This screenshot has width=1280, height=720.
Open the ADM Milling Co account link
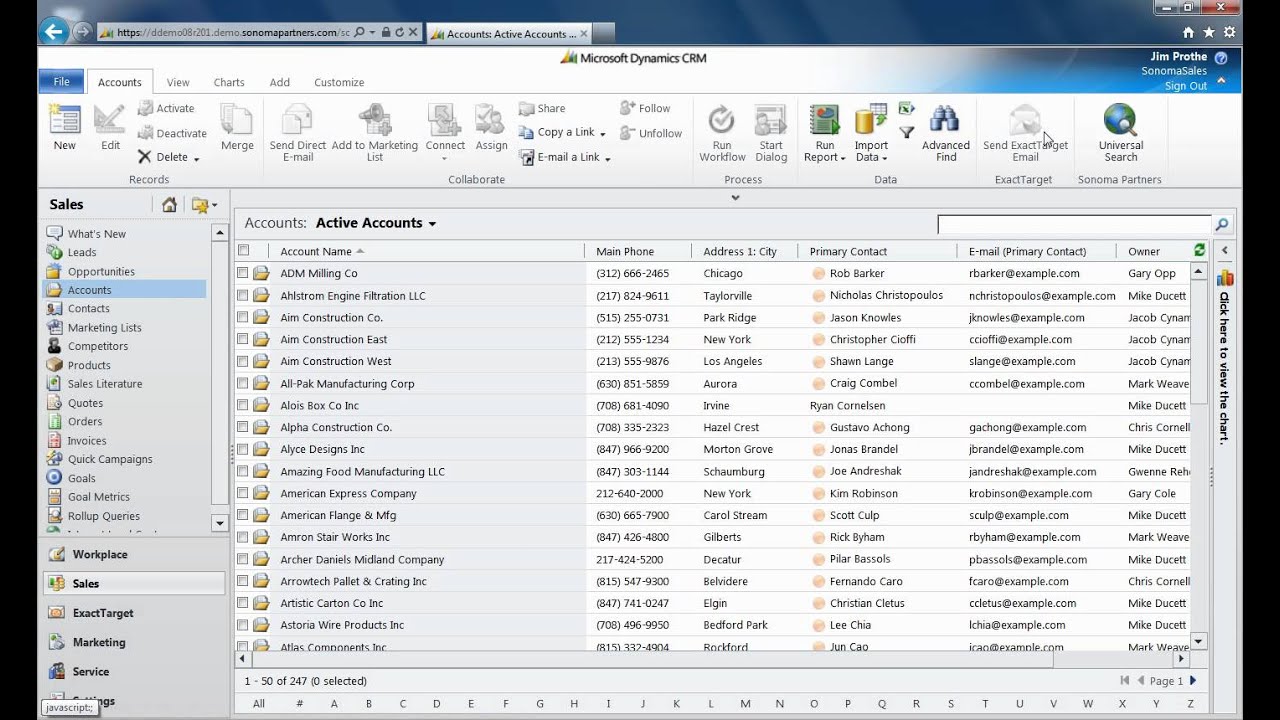point(318,273)
